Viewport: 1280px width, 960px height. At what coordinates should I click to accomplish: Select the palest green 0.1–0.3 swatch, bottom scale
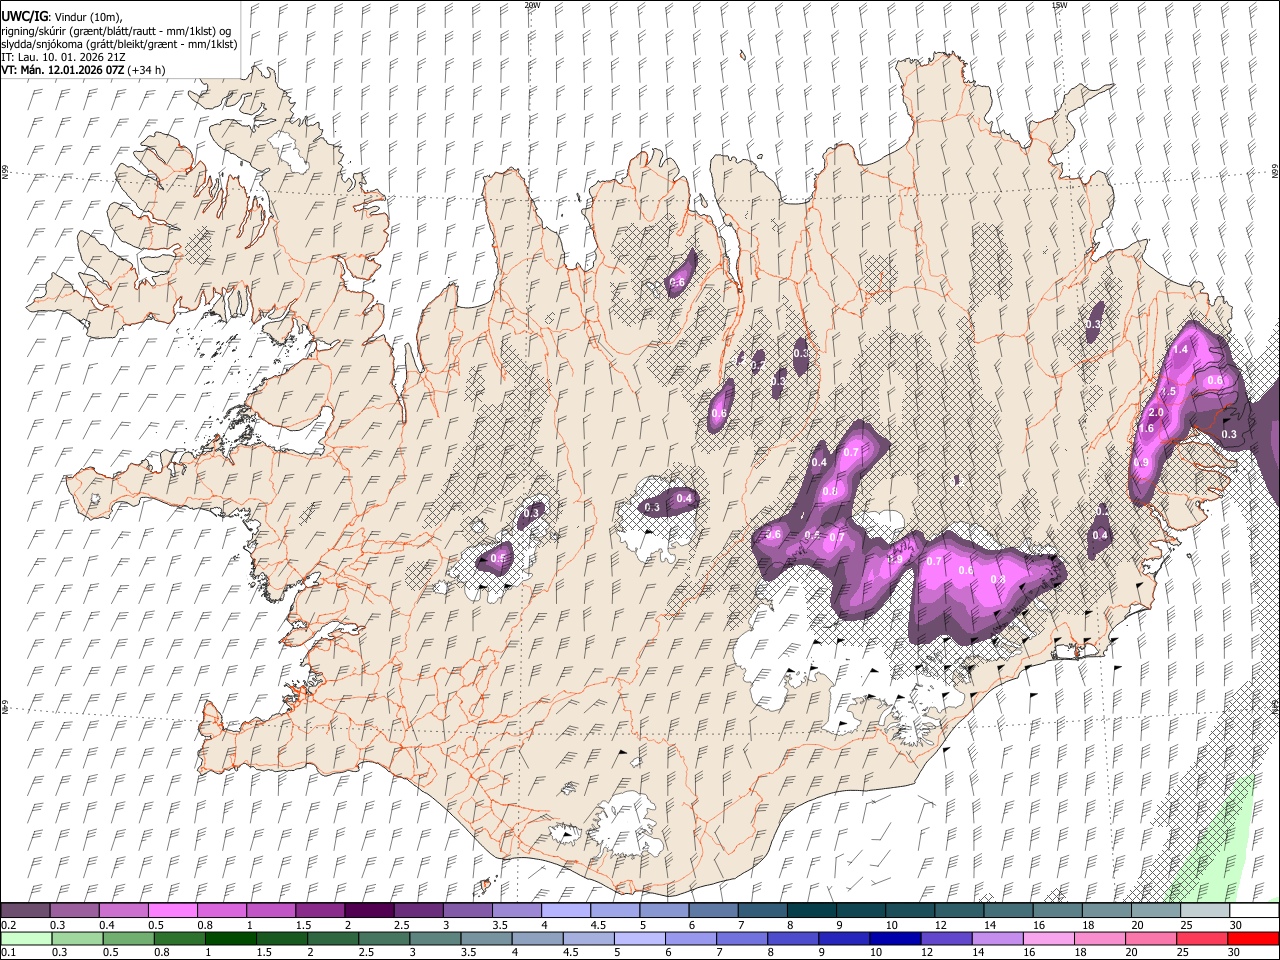point(26,938)
